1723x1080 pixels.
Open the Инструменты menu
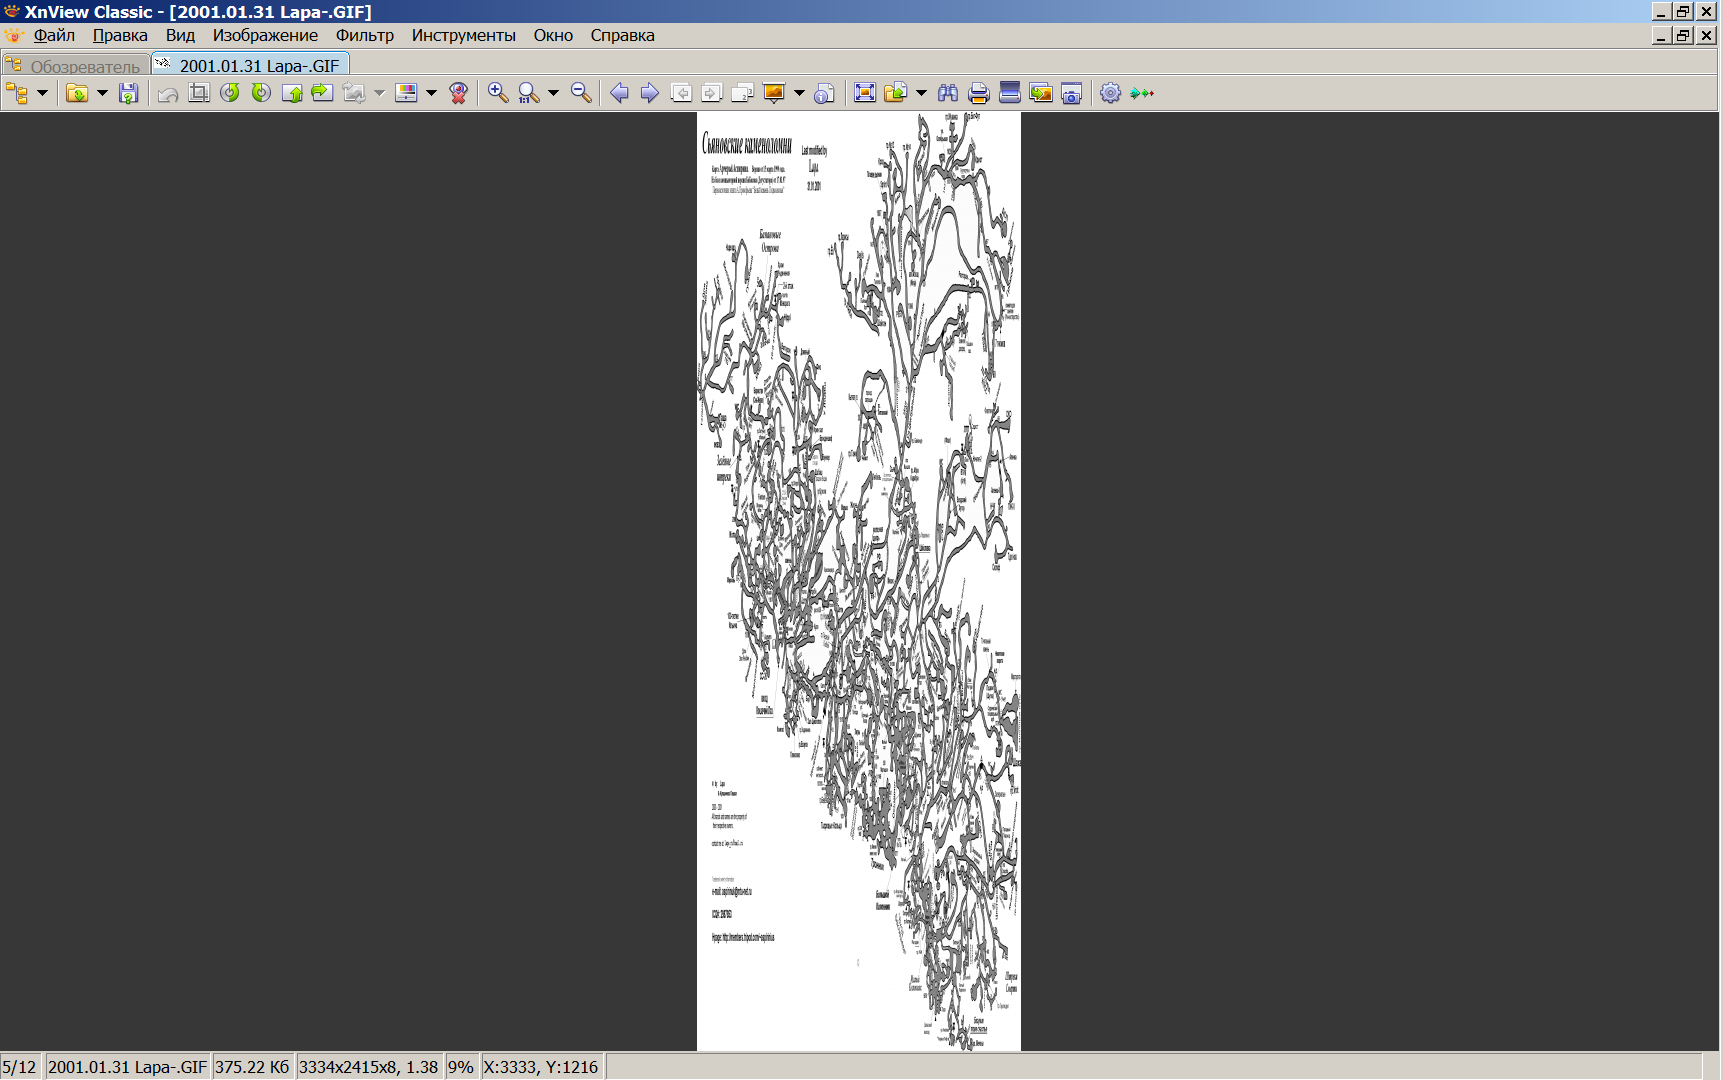[x=464, y=35]
